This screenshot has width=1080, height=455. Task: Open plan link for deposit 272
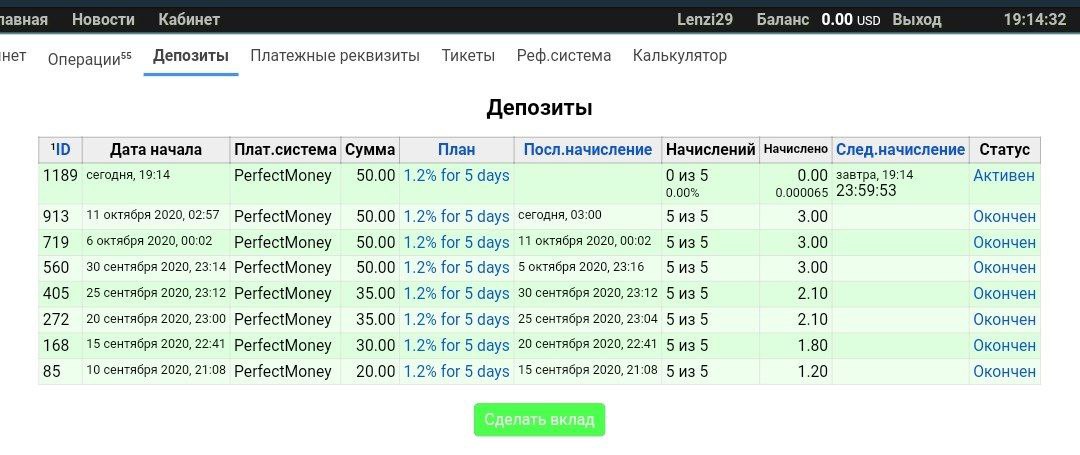pos(456,320)
